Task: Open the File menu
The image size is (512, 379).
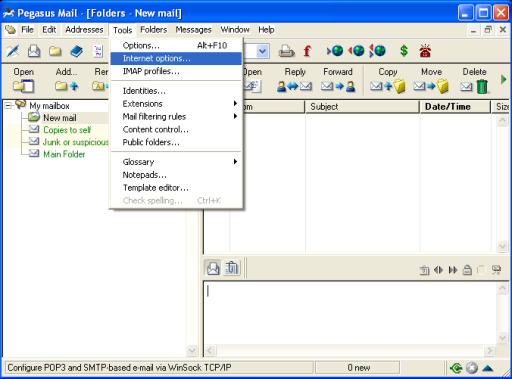Action: [x=27, y=30]
